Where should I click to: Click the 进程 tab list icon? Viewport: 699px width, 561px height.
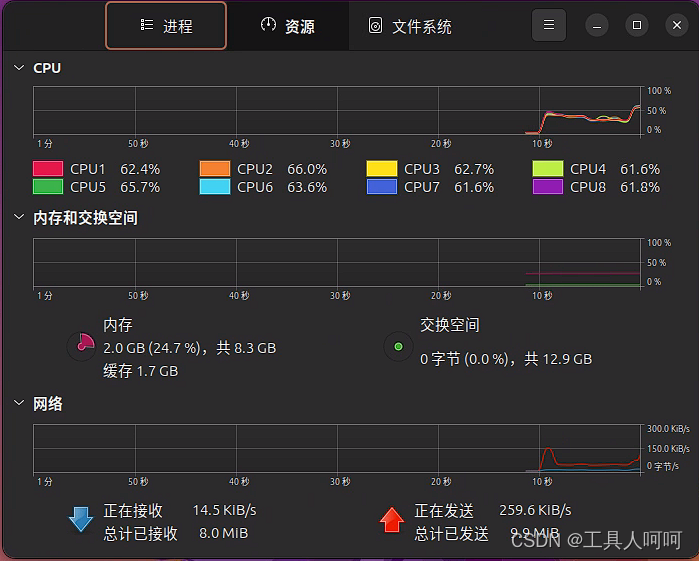[147, 25]
